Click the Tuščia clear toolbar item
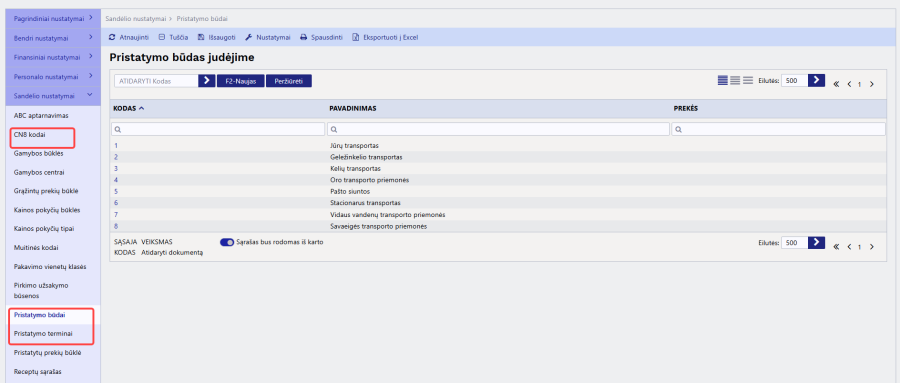900x383 pixels. (x=173, y=37)
